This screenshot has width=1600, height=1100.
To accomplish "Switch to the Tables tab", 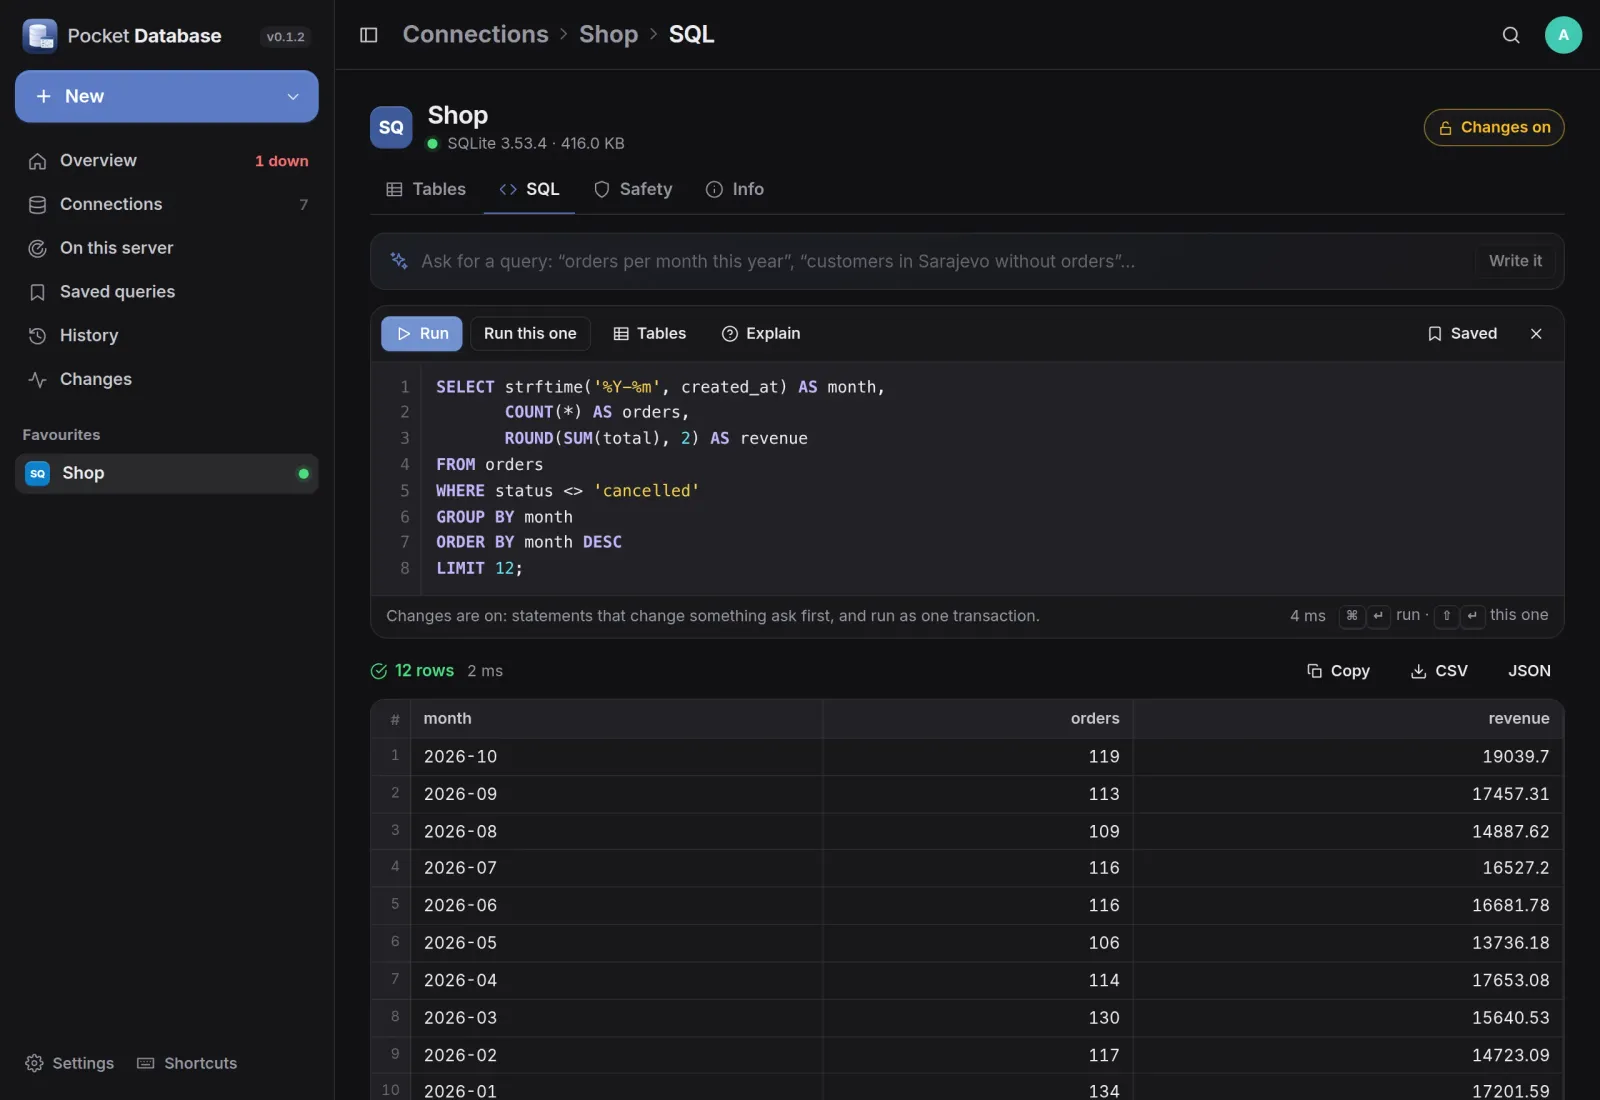I will coord(426,190).
